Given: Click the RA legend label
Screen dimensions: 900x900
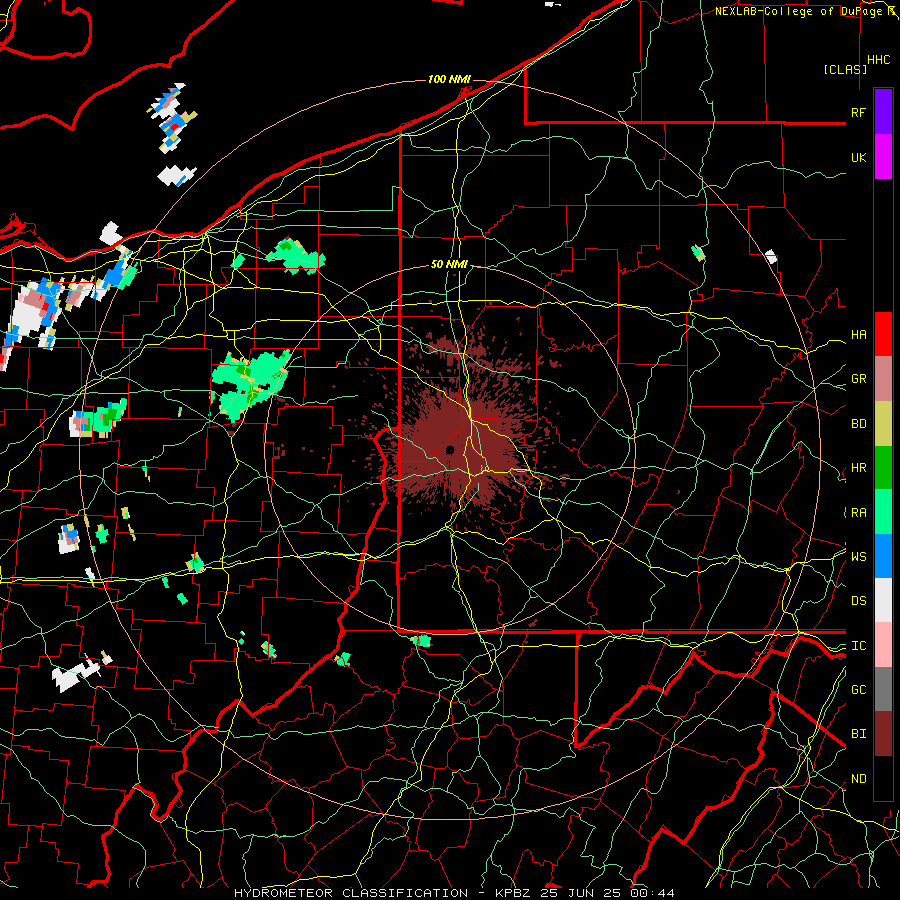Looking at the screenshot, I should click(x=858, y=513).
